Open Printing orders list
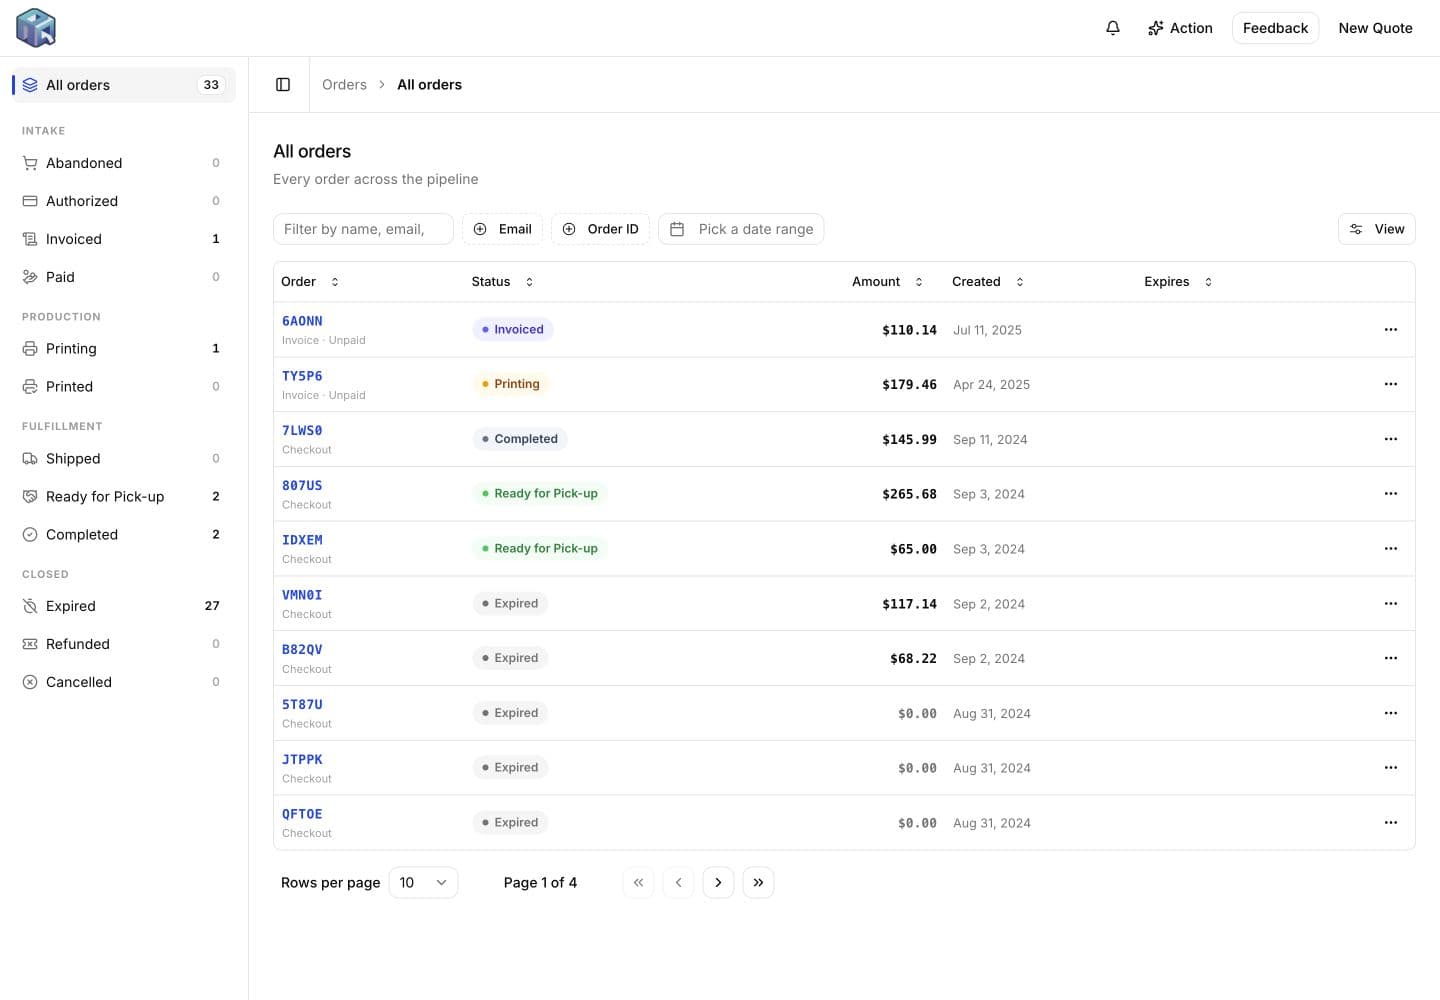This screenshot has height=1000, width=1440. [x=124, y=349]
